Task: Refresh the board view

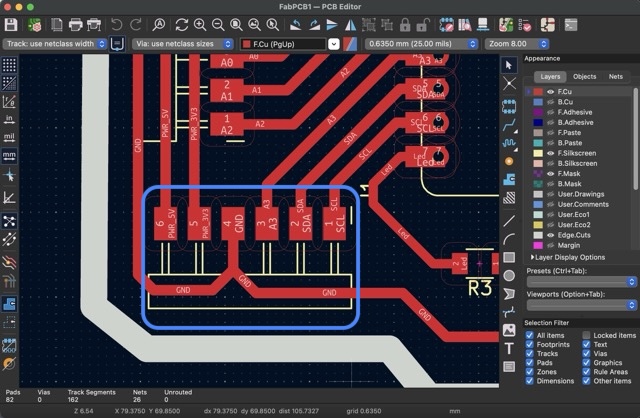Action: [182, 25]
